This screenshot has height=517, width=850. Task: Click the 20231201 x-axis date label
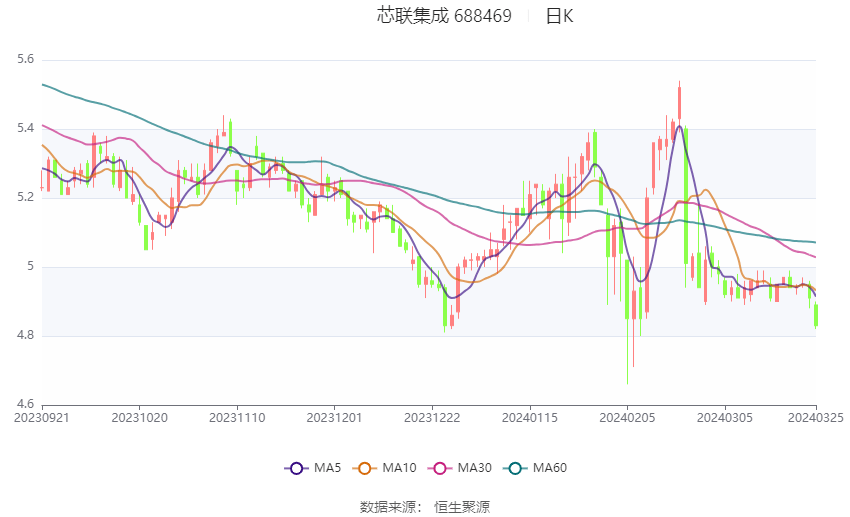(x=334, y=418)
